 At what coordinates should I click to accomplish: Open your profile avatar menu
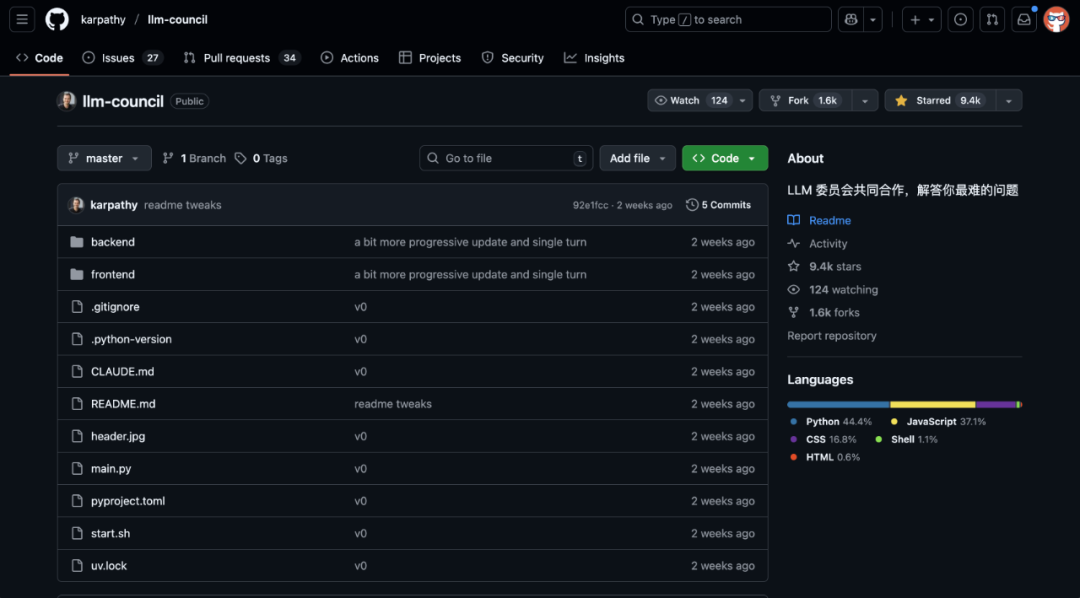click(x=1056, y=19)
